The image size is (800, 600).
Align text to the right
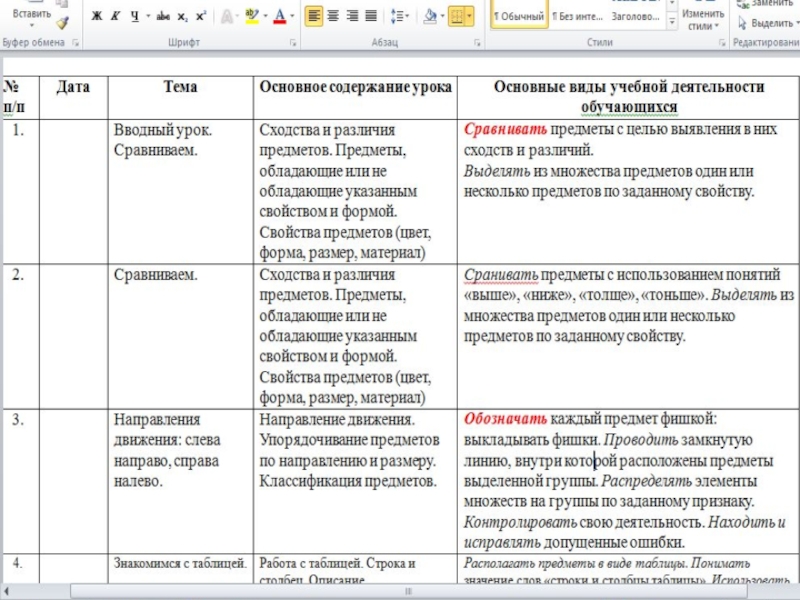click(x=352, y=16)
